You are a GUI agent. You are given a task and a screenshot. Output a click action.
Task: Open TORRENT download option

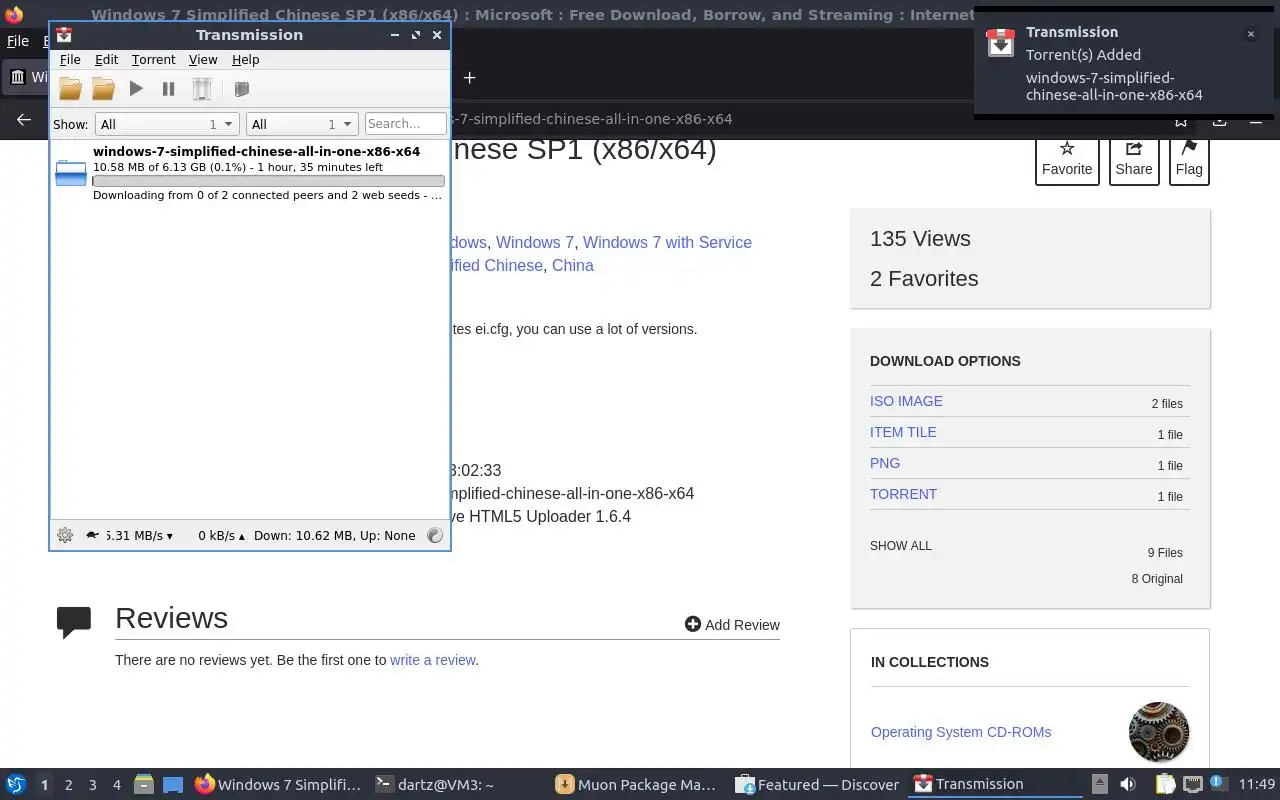pos(903,494)
